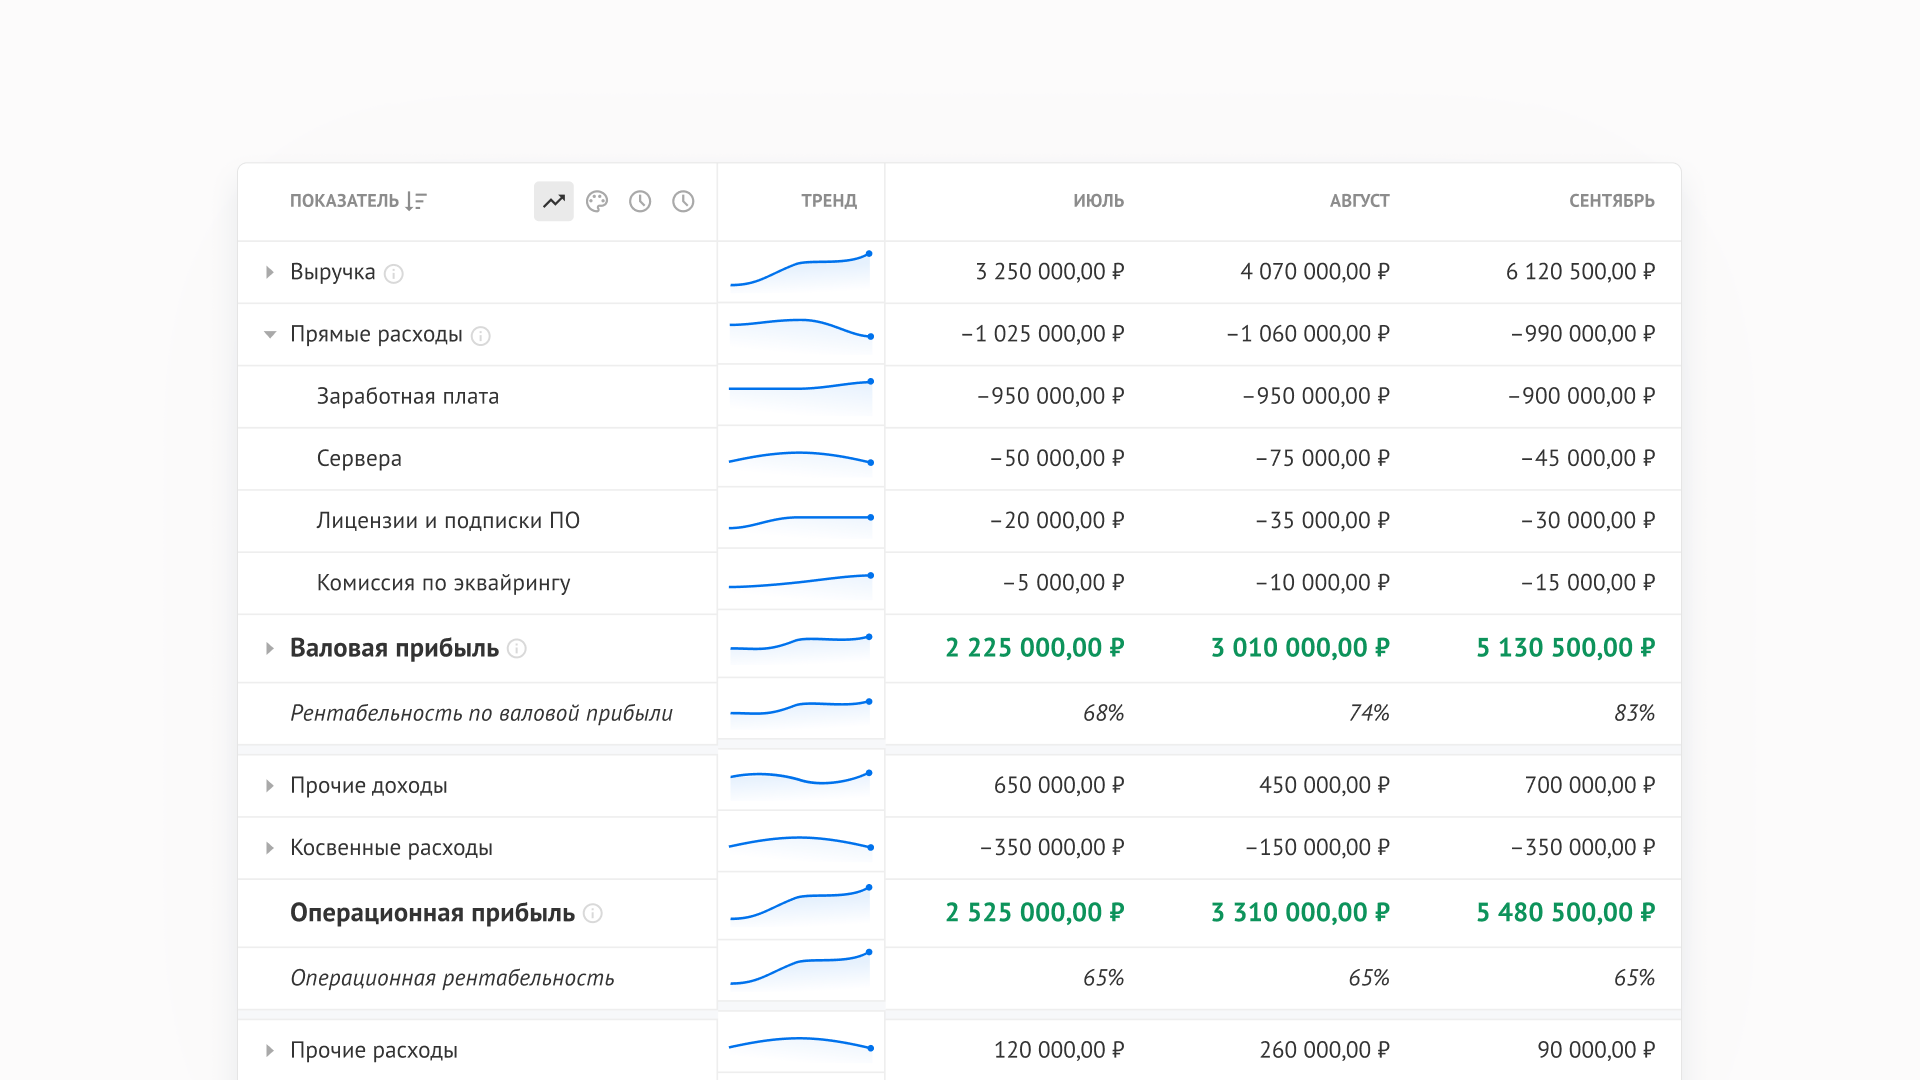Viewport: 1920px width, 1080px height.
Task: Expand the Косвенные расходы row
Action: coord(269,848)
